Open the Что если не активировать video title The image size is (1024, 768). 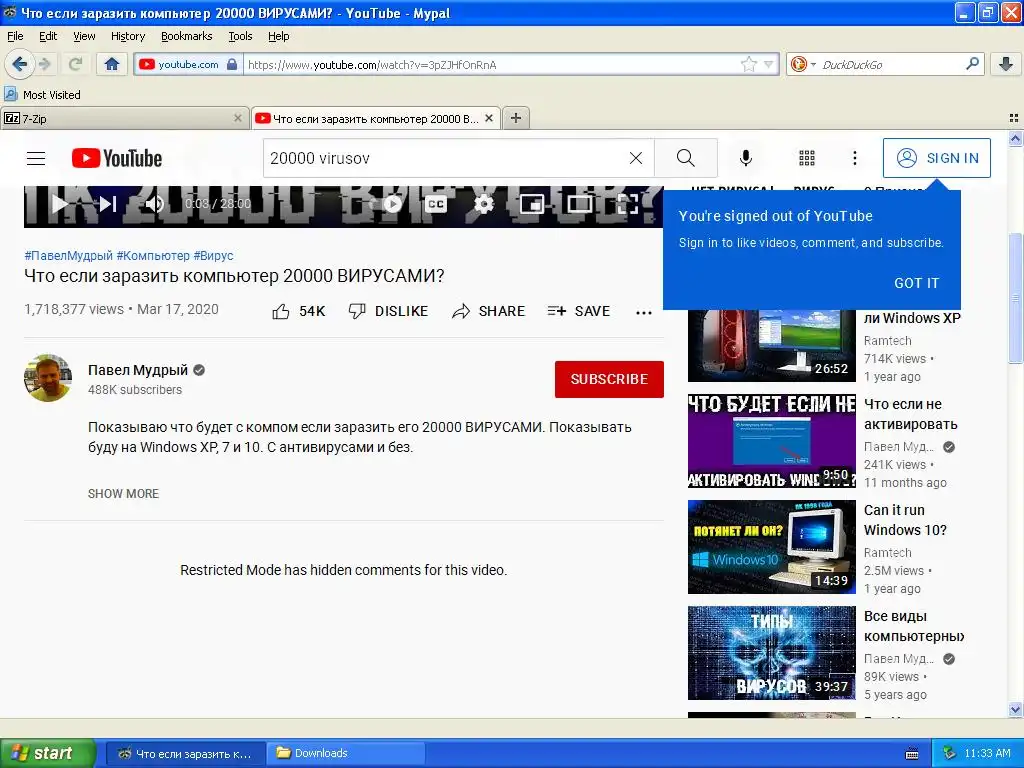click(910, 414)
